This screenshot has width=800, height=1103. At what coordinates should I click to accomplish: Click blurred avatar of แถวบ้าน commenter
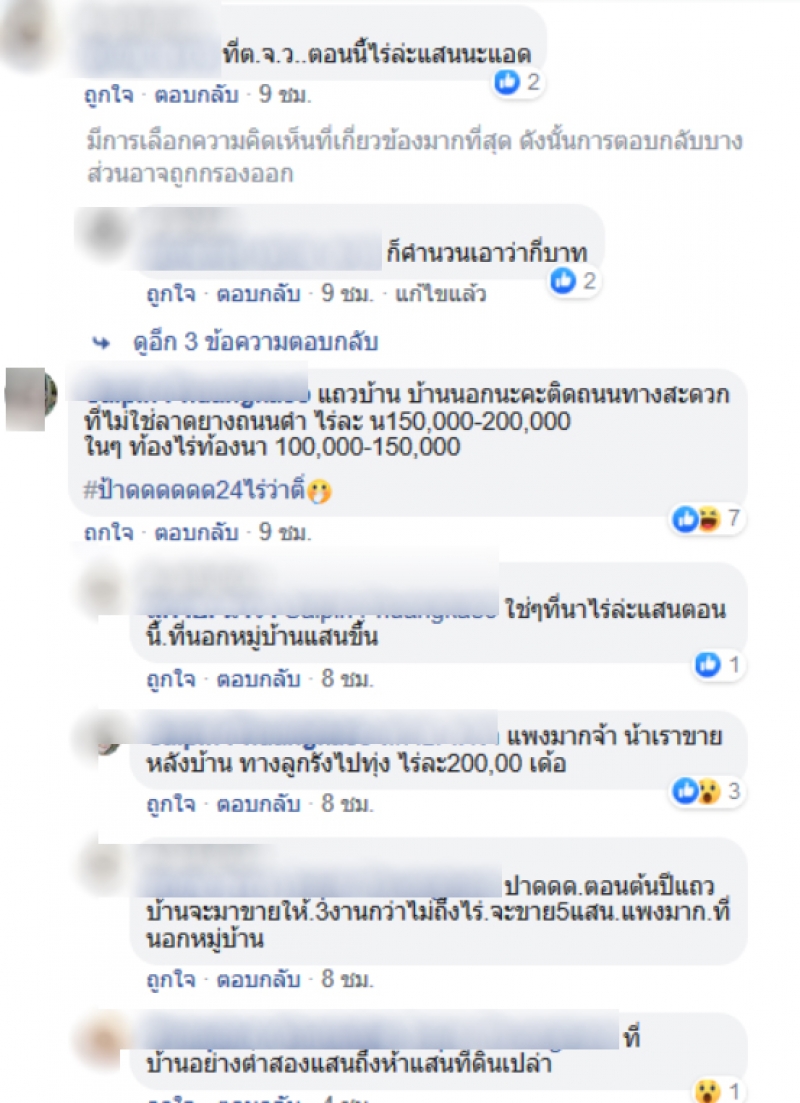[x=31, y=398]
